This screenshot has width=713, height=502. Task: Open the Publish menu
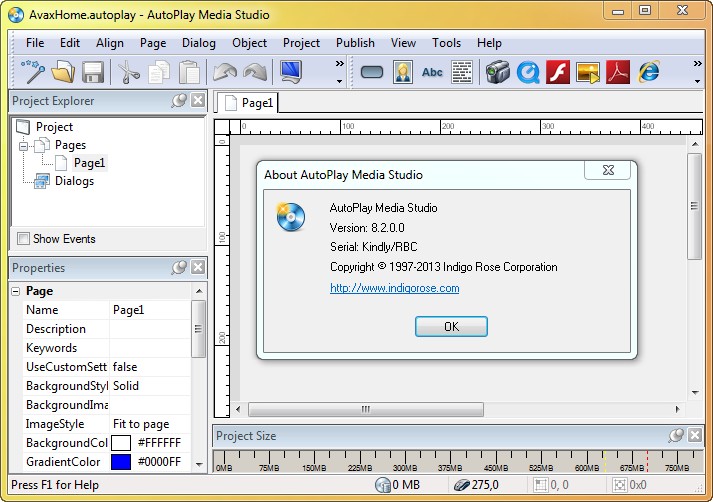355,43
